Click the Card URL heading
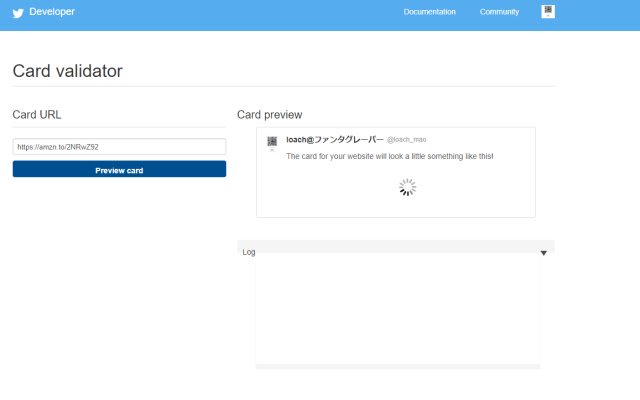 37,115
